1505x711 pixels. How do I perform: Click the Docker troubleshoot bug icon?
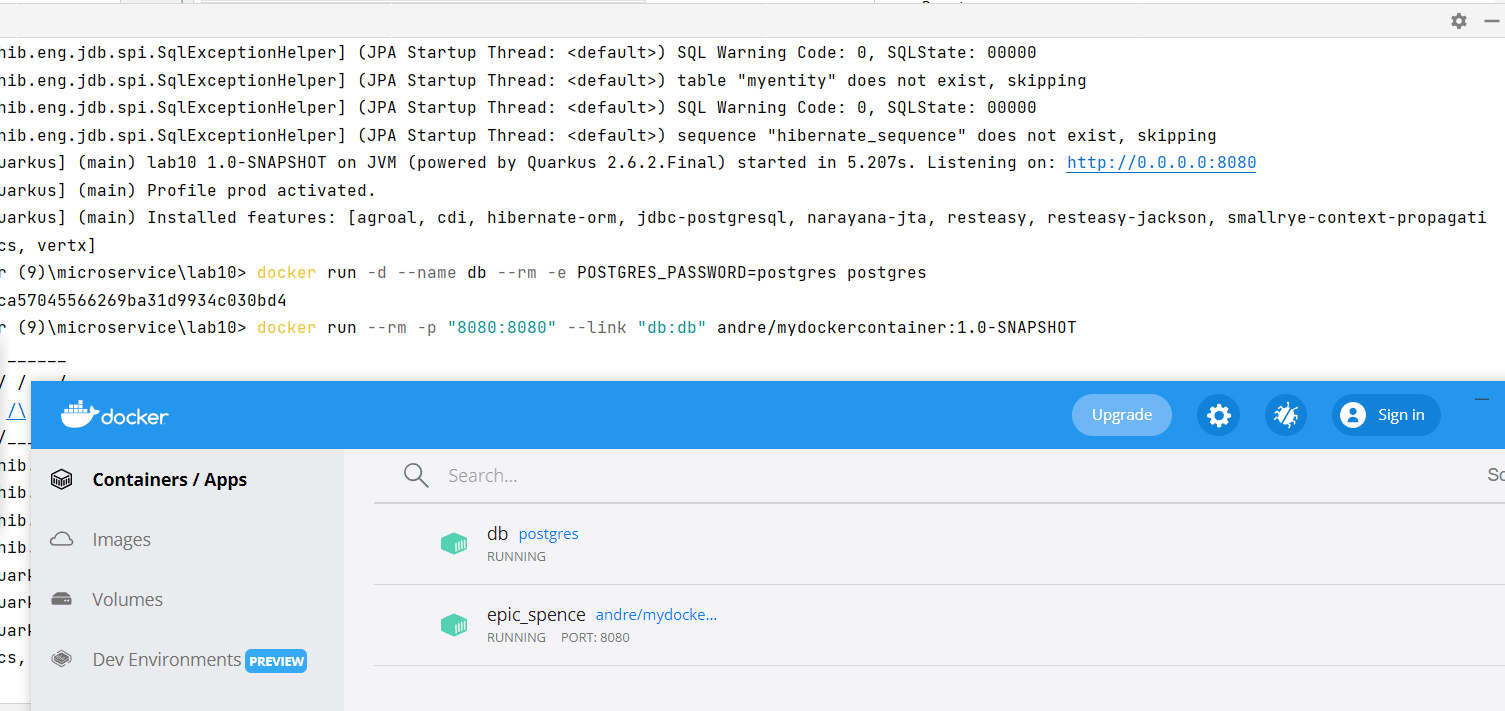pos(1286,415)
